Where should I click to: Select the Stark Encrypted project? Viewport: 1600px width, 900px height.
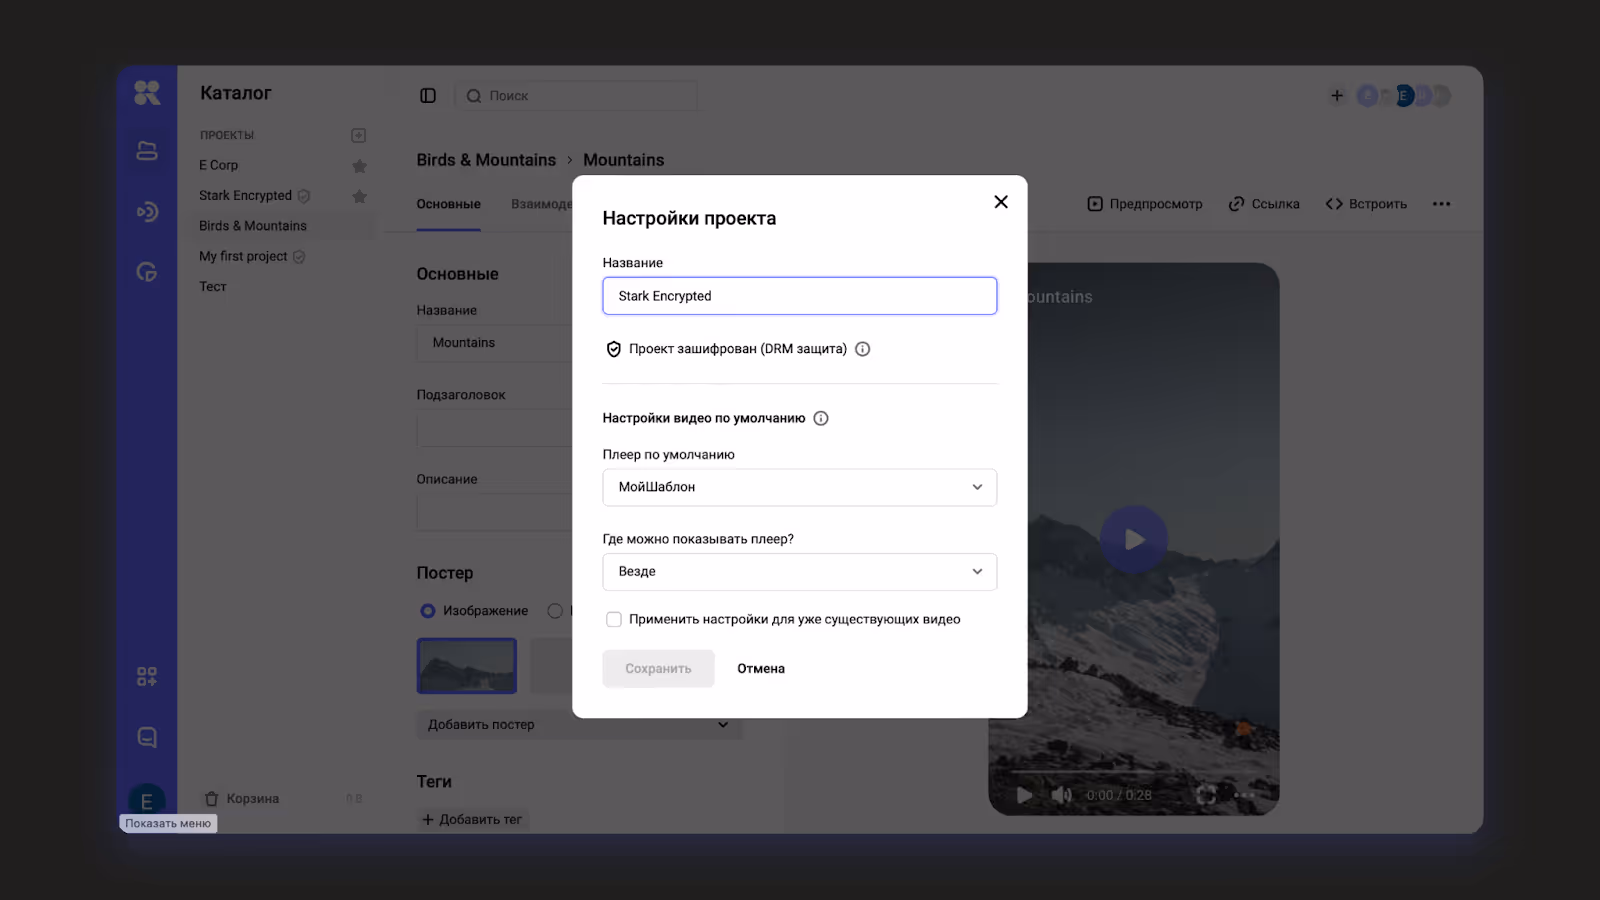click(x=245, y=196)
